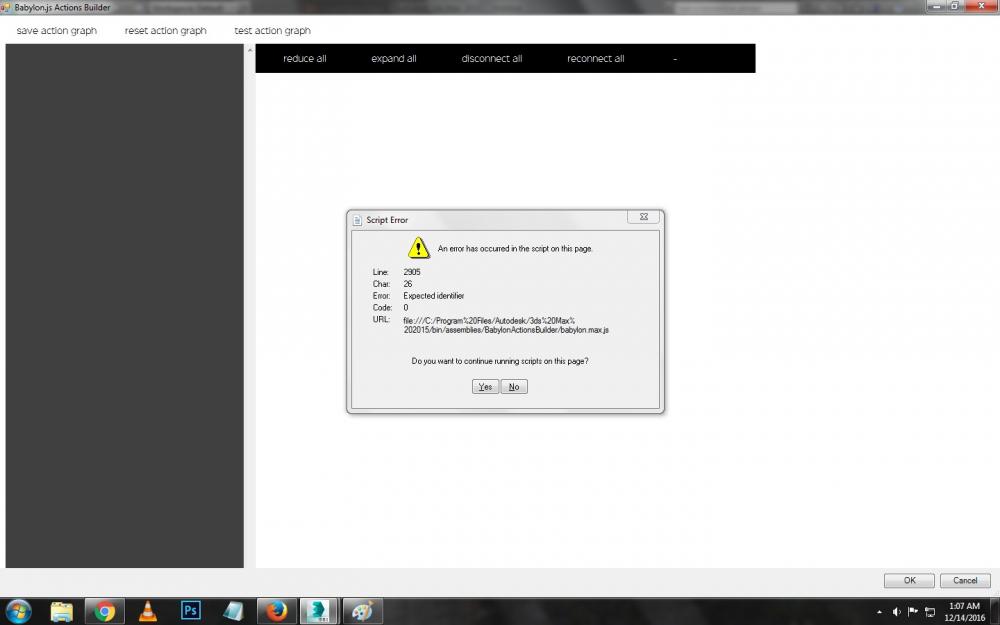Choose save action graph

[x=57, y=31]
